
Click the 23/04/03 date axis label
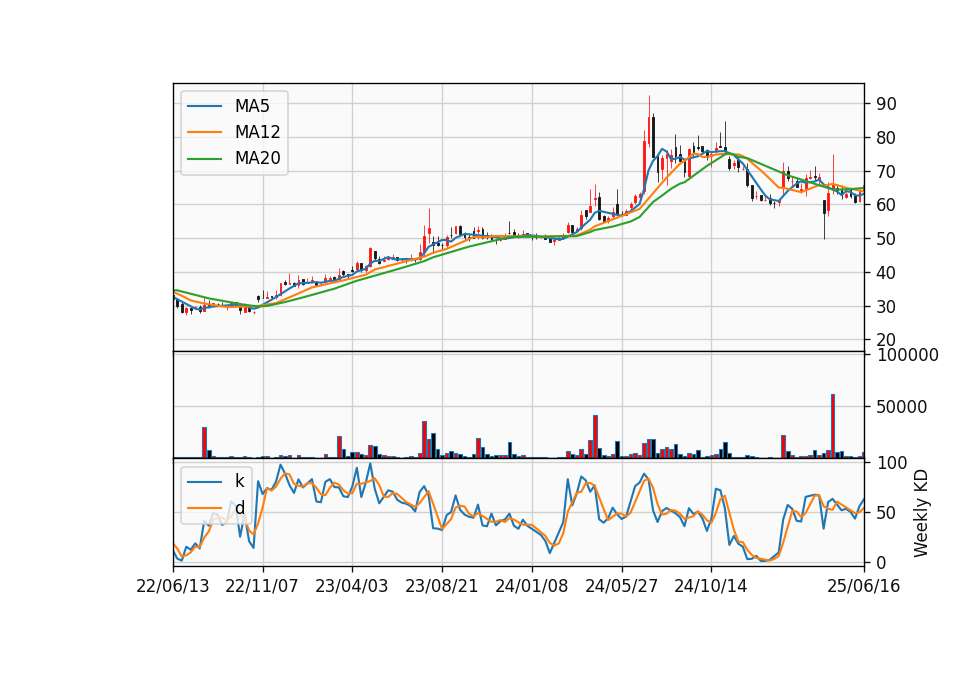pos(351,586)
